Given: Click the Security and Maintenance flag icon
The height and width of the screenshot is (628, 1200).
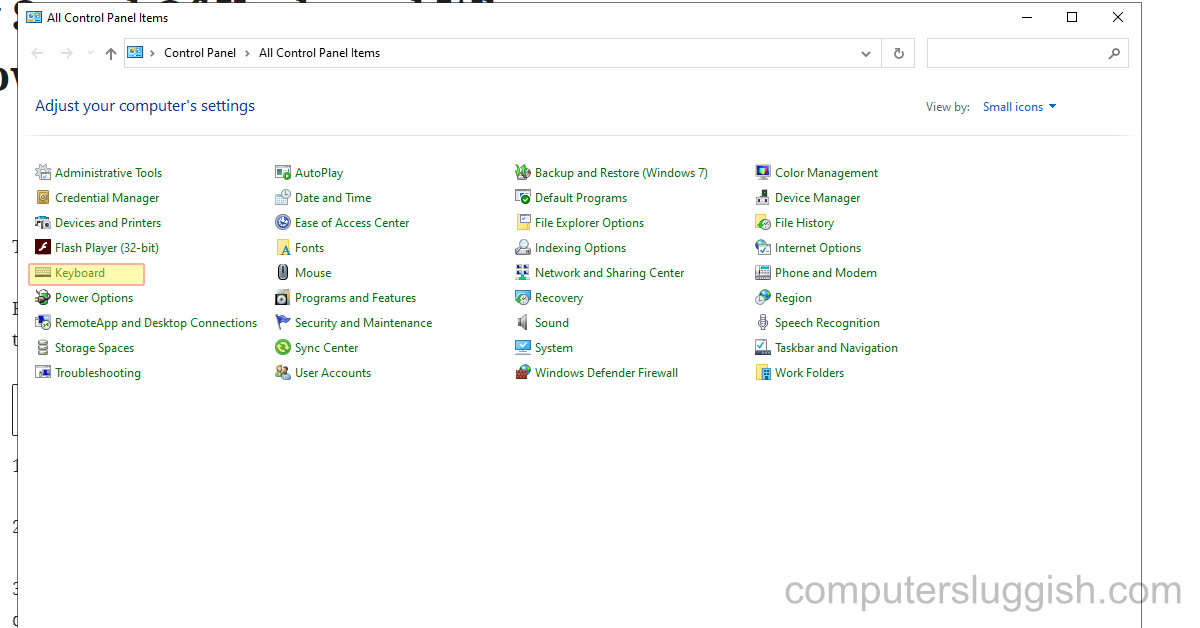Looking at the screenshot, I should point(283,323).
